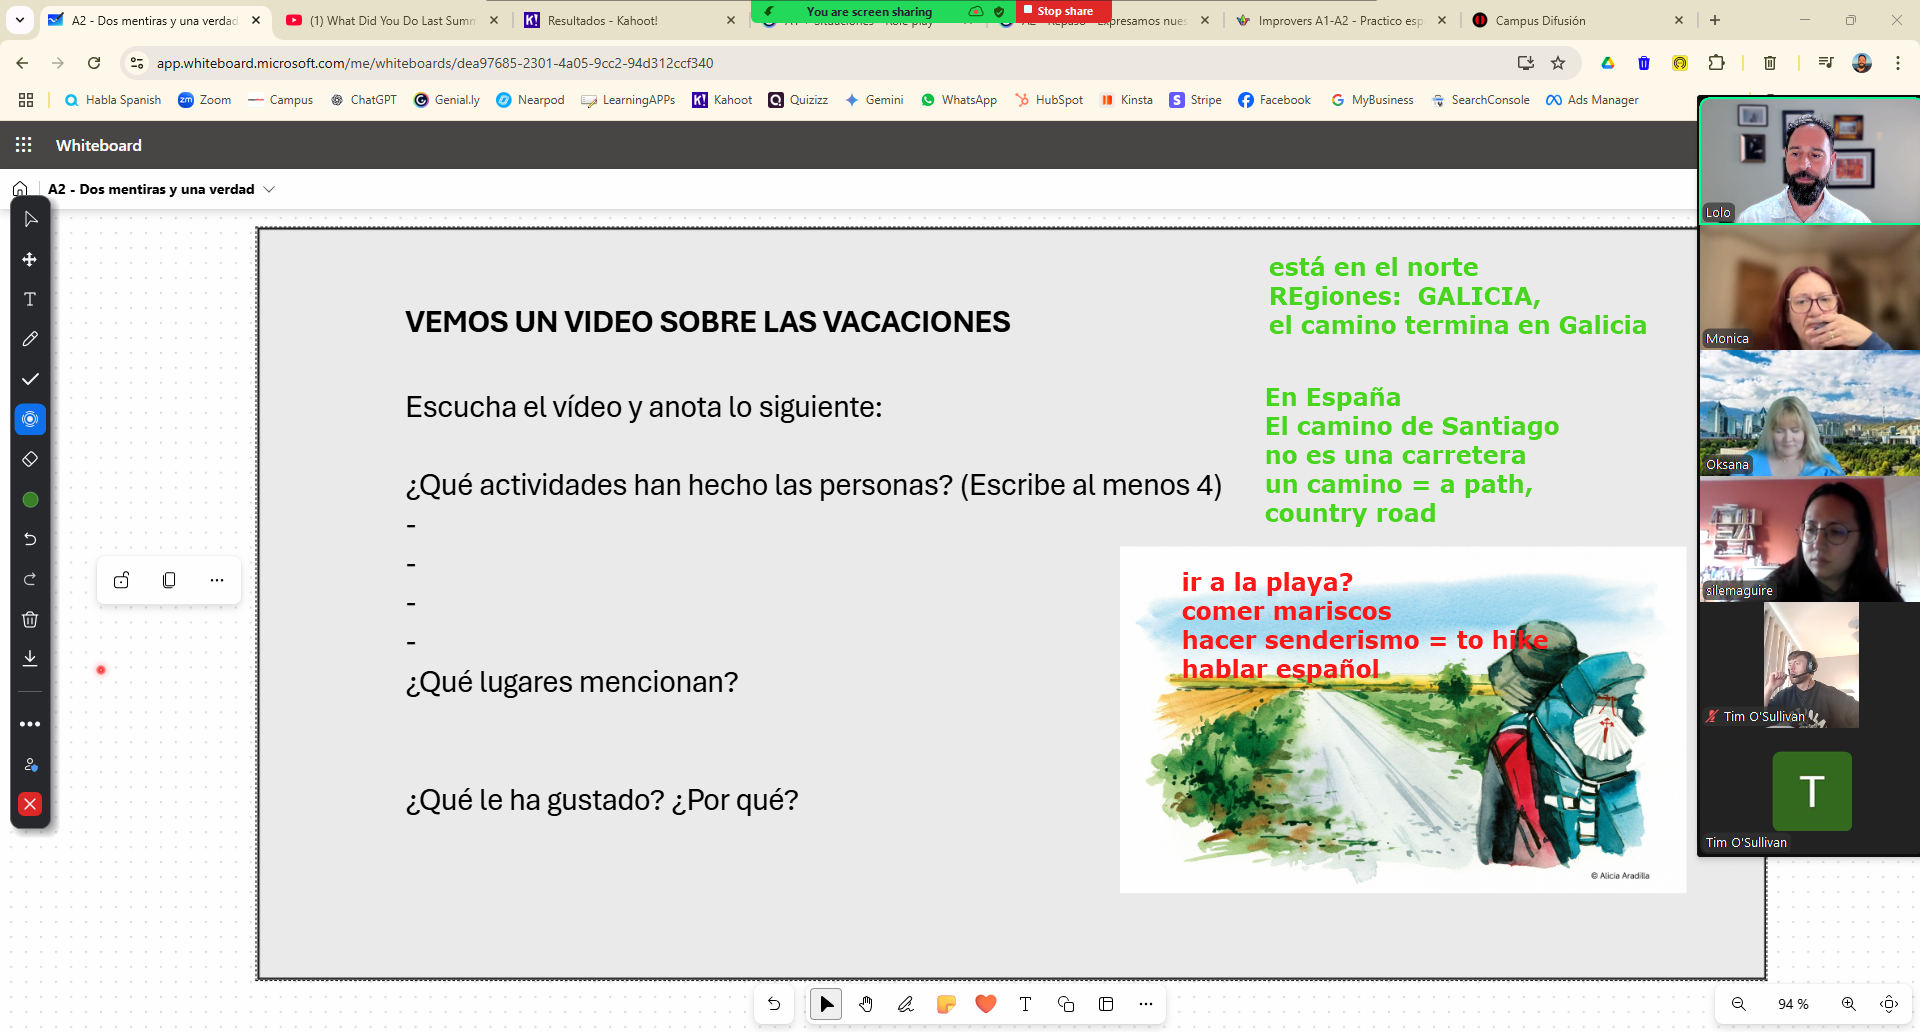Select the arrow pointer tool in left panel
The image size is (1920, 1032).
tap(30, 219)
